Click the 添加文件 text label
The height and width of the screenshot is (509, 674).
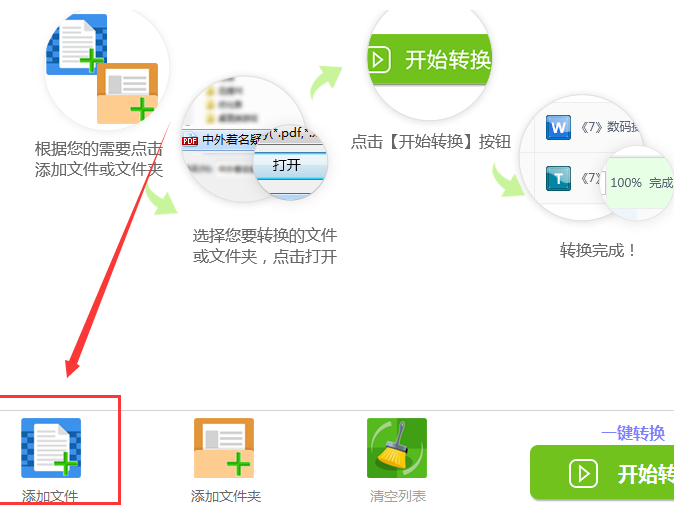pos(50,497)
